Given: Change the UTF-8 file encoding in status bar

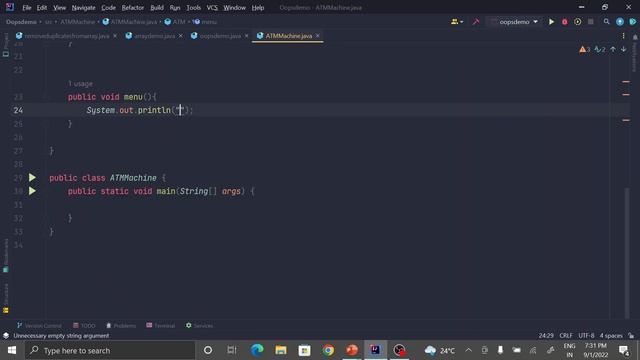Looking at the screenshot, I should tap(586, 336).
